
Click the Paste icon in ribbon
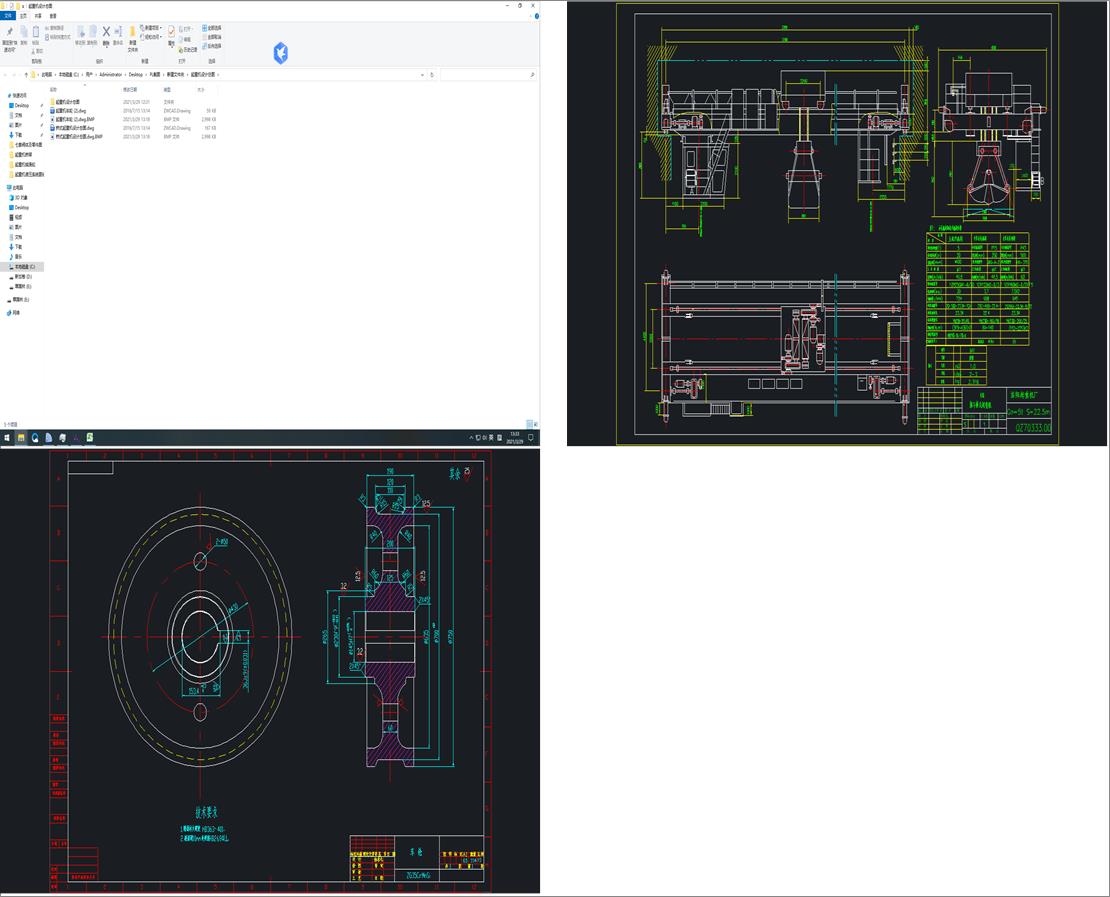click(x=38, y=34)
